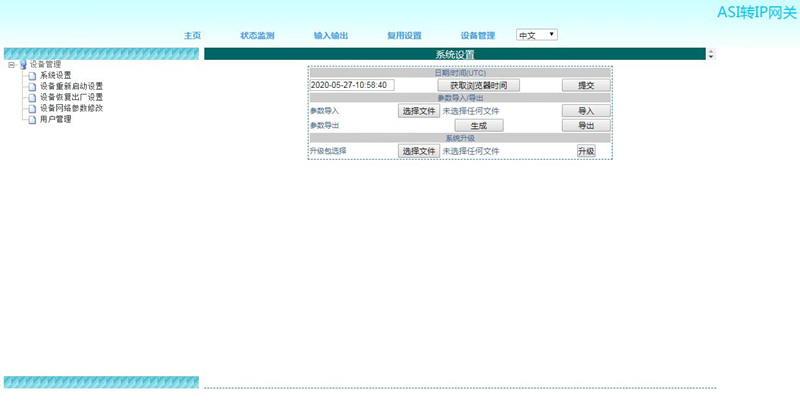Click the ASI转IP网关 title text

(757, 12)
